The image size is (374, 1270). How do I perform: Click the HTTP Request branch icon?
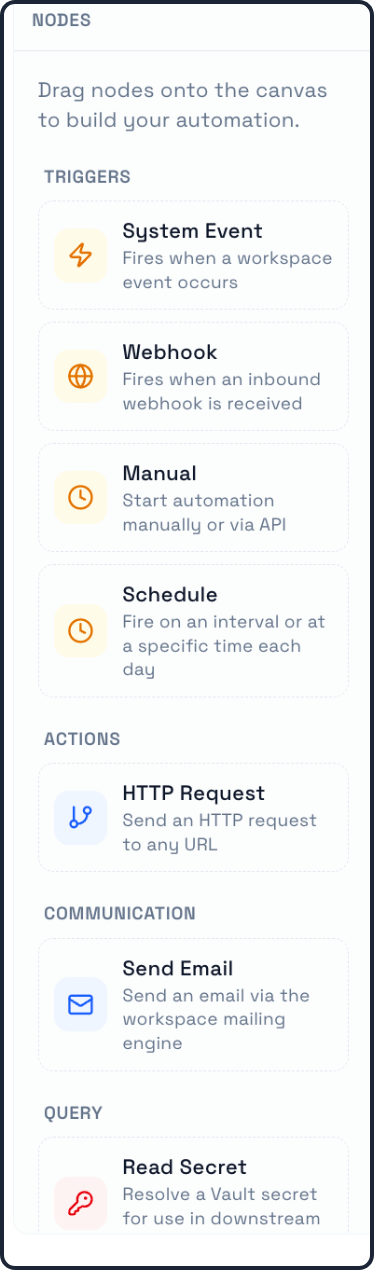pyautogui.click(x=81, y=817)
